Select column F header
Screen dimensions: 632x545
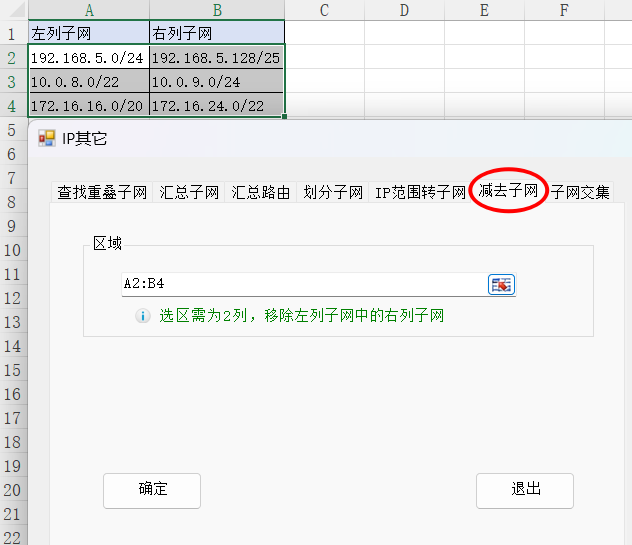[x=564, y=10]
